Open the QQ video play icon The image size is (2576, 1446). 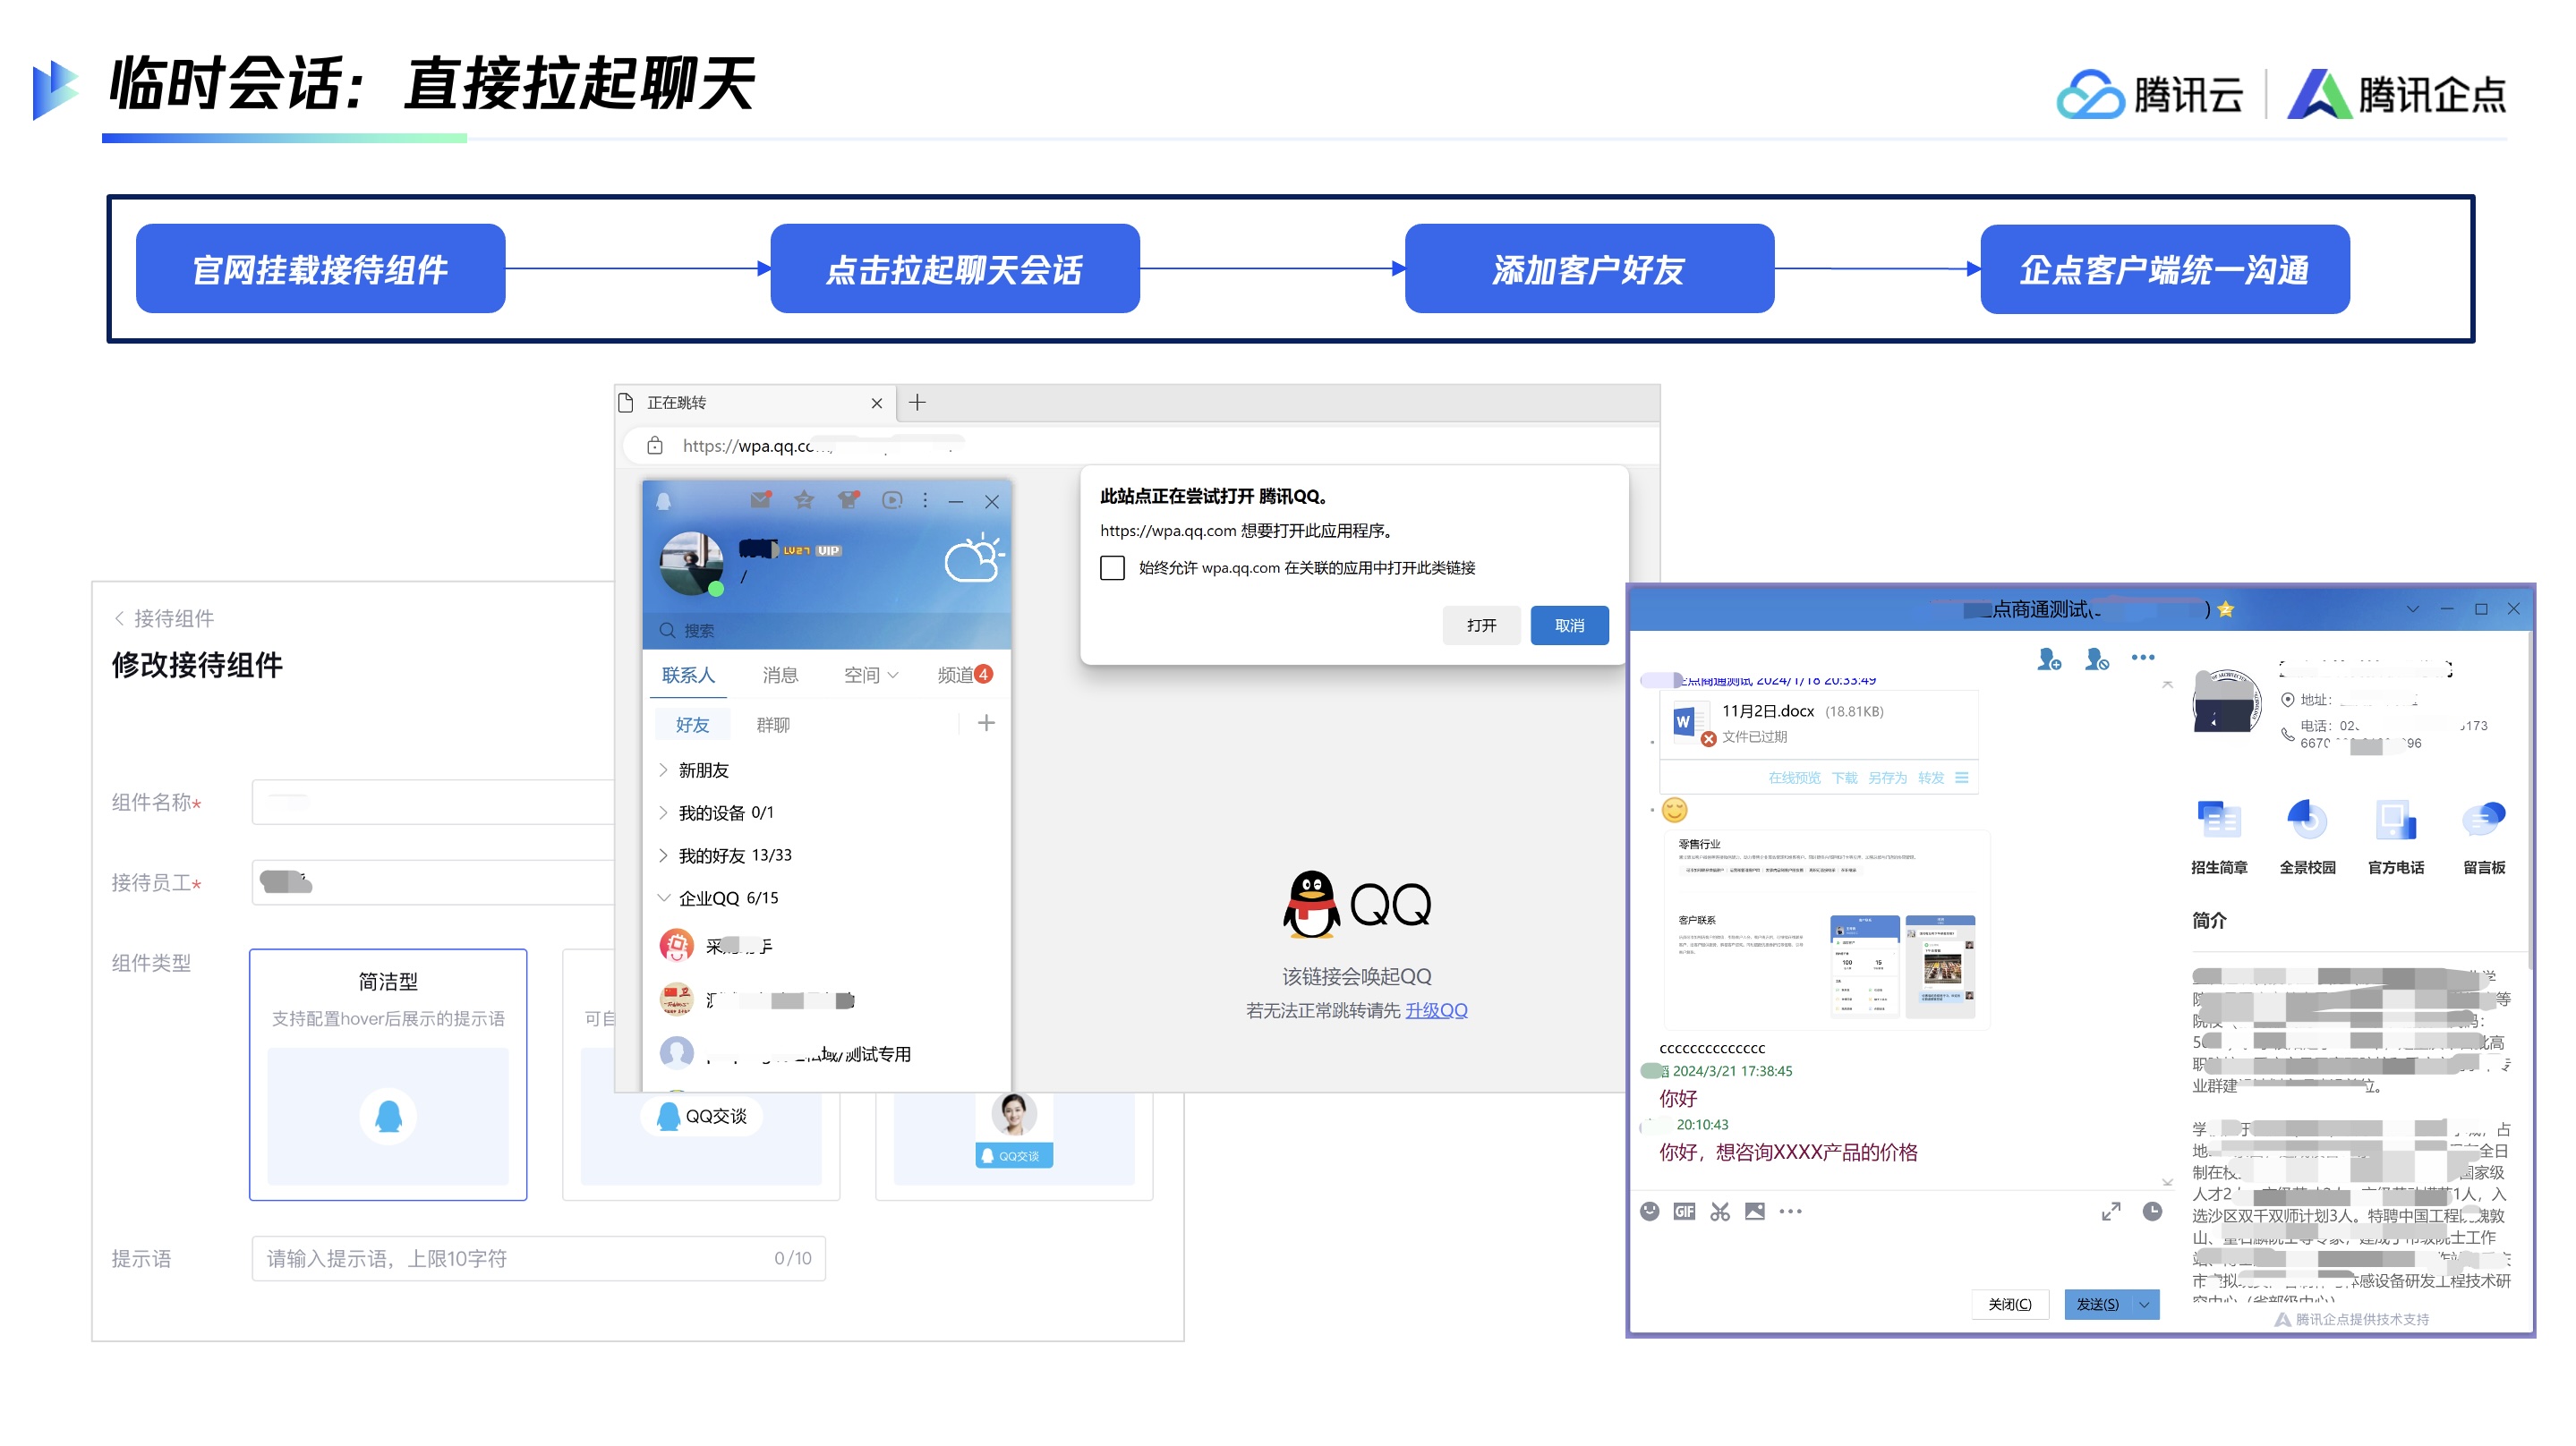coord(892,500)
